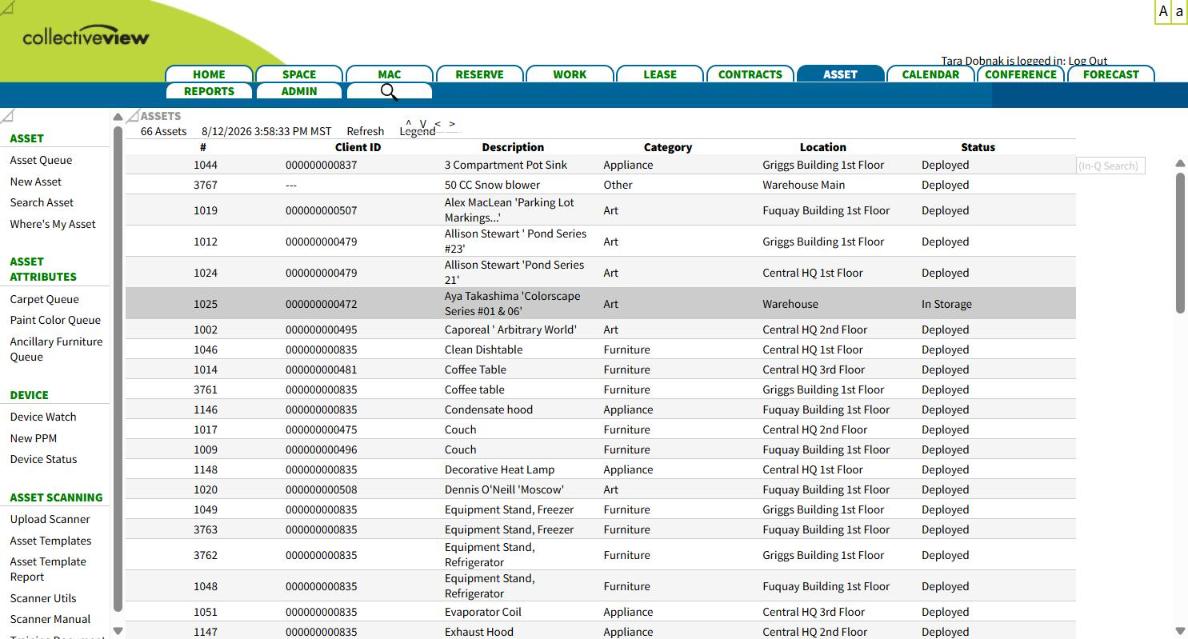Click the left < navigation arrow
Viewport: 1188px width, 639px height.
click(437, 123)
